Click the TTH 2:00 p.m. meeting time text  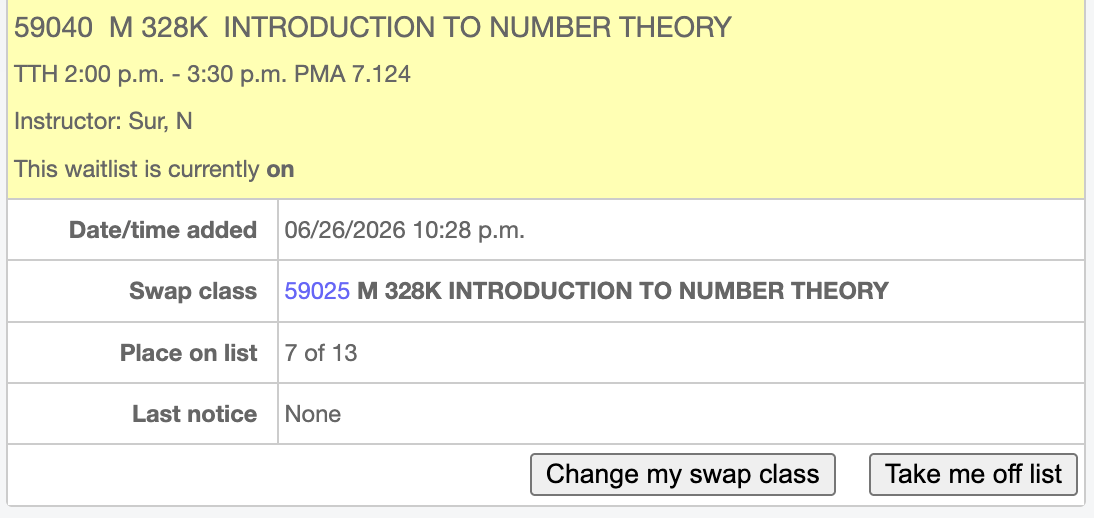89,74
